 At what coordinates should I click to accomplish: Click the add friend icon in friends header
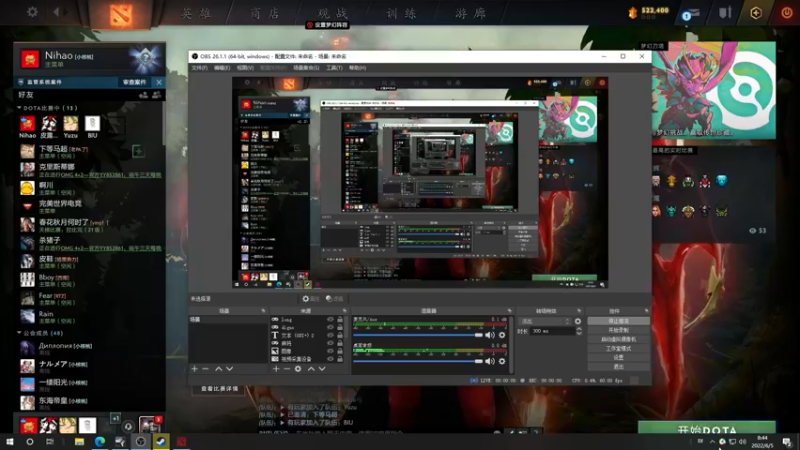pyautogui.click(x=143, y=95)
